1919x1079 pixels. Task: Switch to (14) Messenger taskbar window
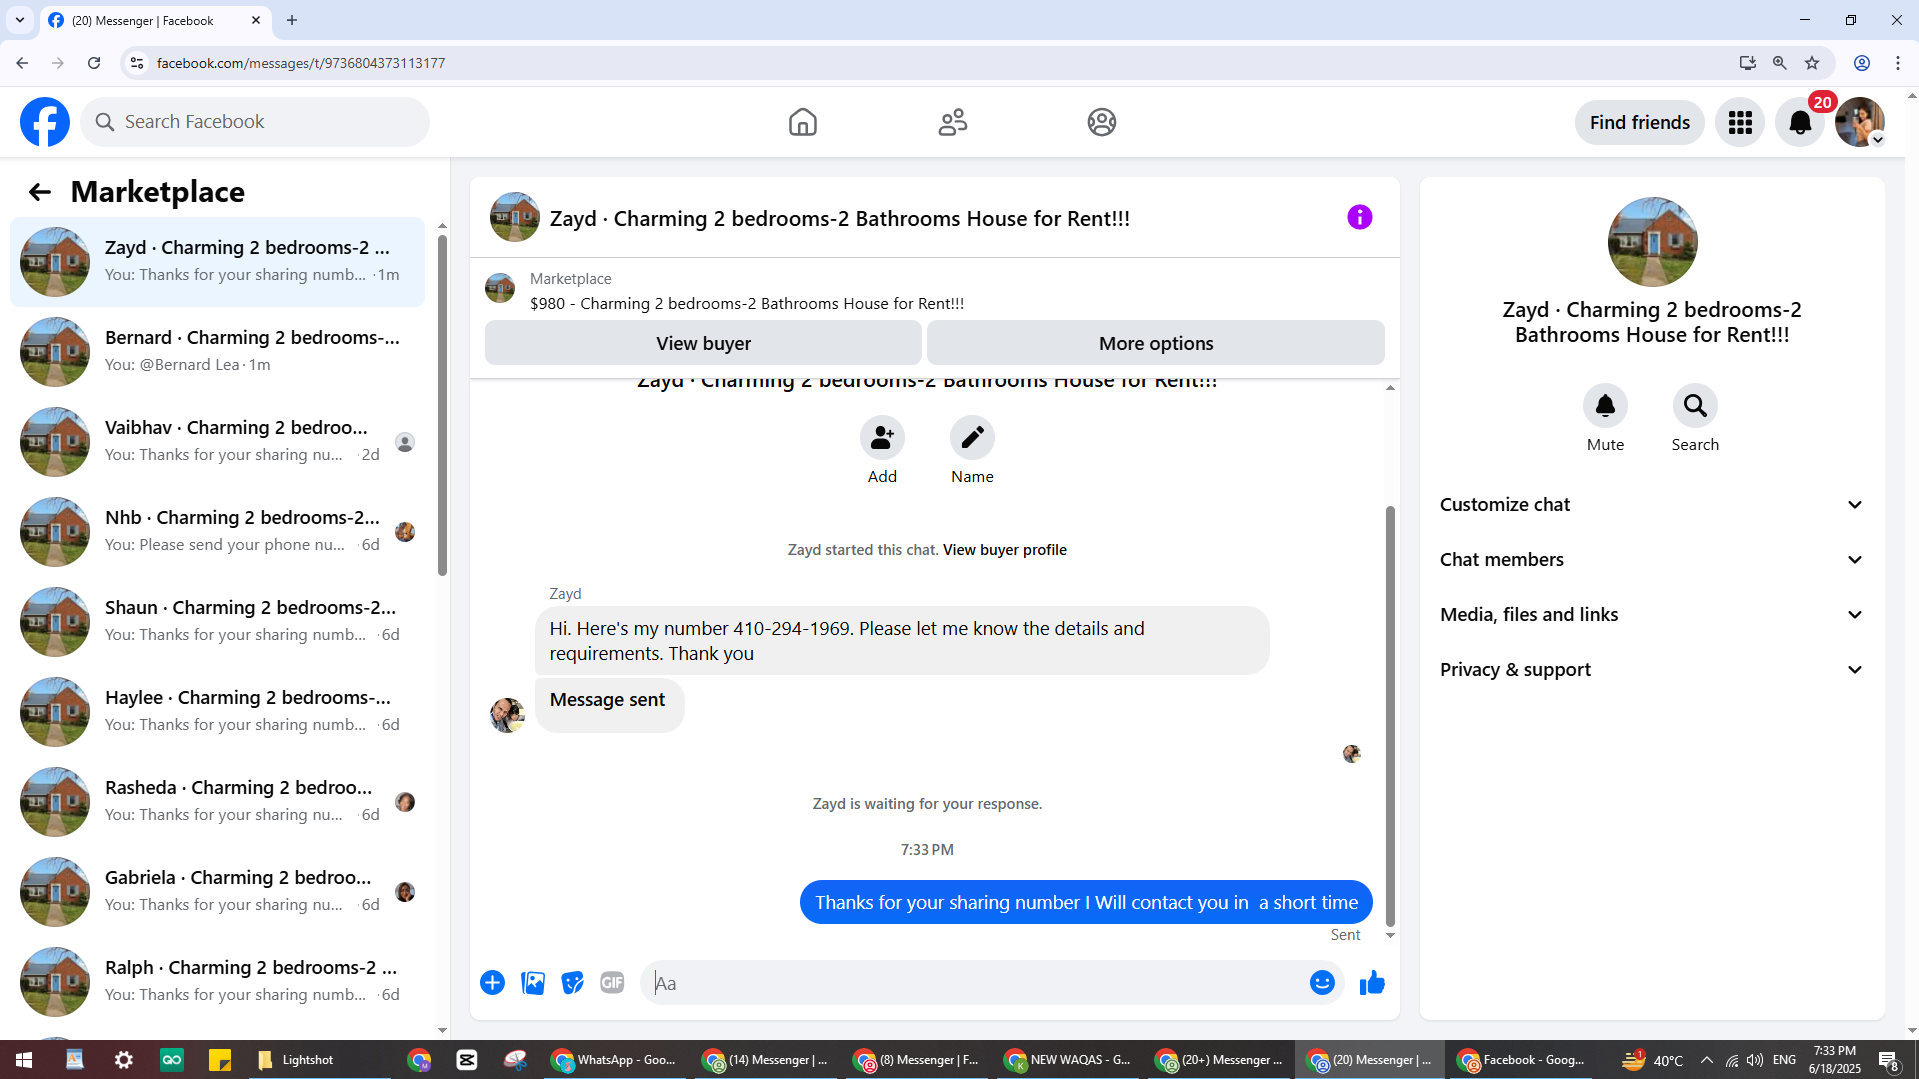coord(767,1060)
